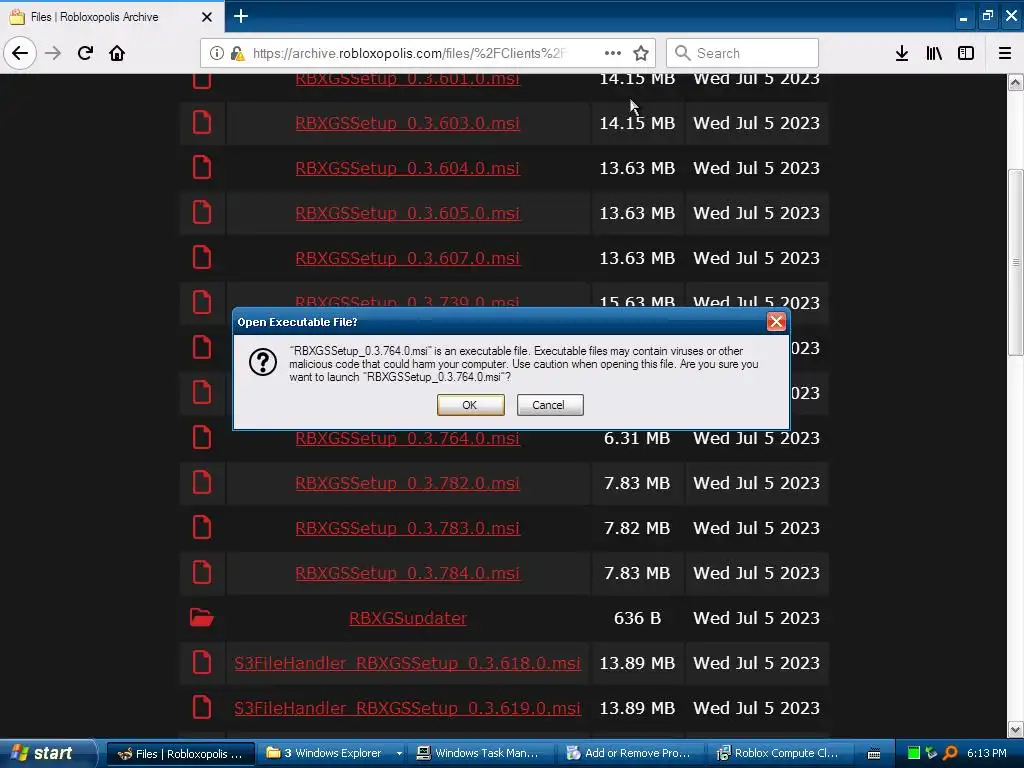Screen dimensions: 1024x768
Task: Open the 3 Windows Explorer taskbar group
Action: (333, 754)
